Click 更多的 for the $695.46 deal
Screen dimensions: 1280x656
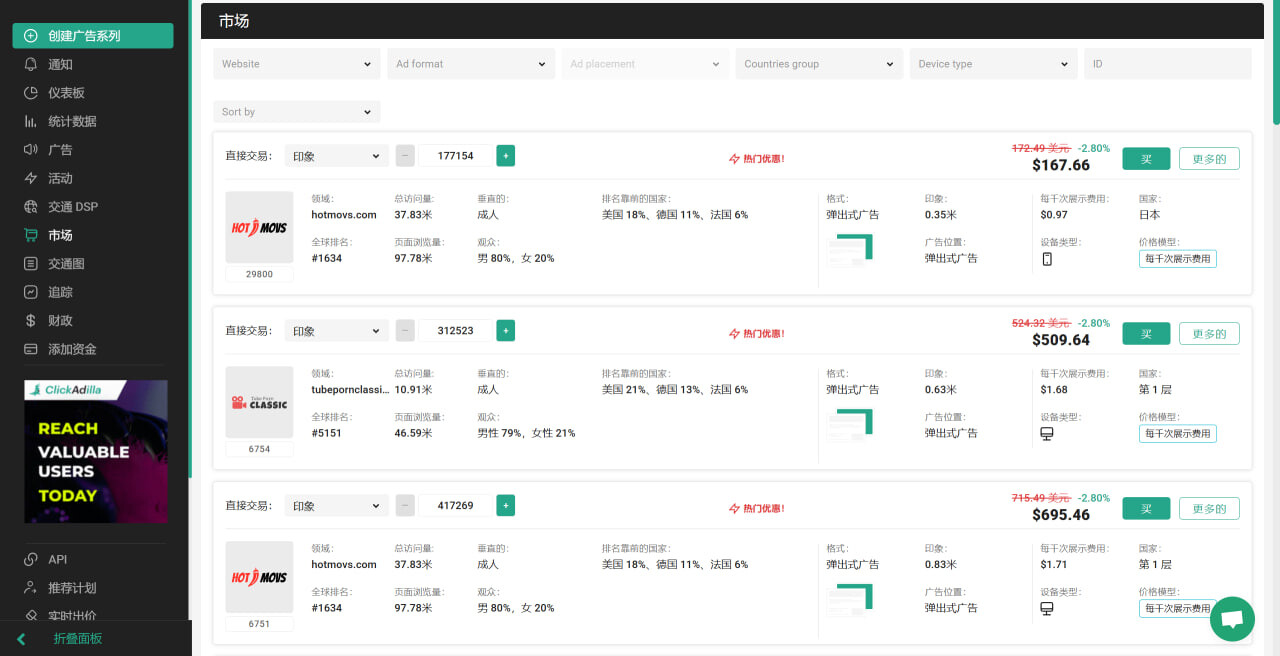pyautogui.click(x=1209, y=509)
